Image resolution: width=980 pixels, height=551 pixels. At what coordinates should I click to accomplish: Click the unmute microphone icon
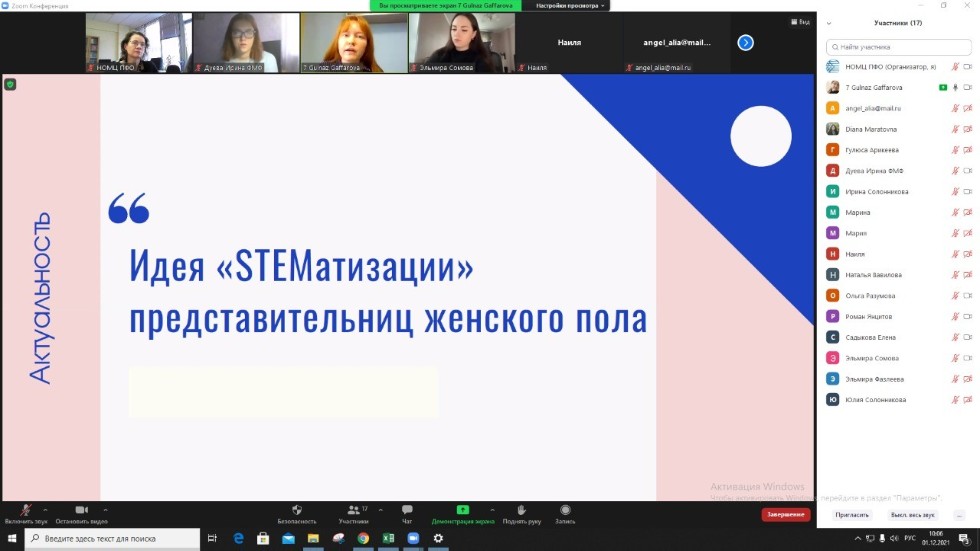25,510
